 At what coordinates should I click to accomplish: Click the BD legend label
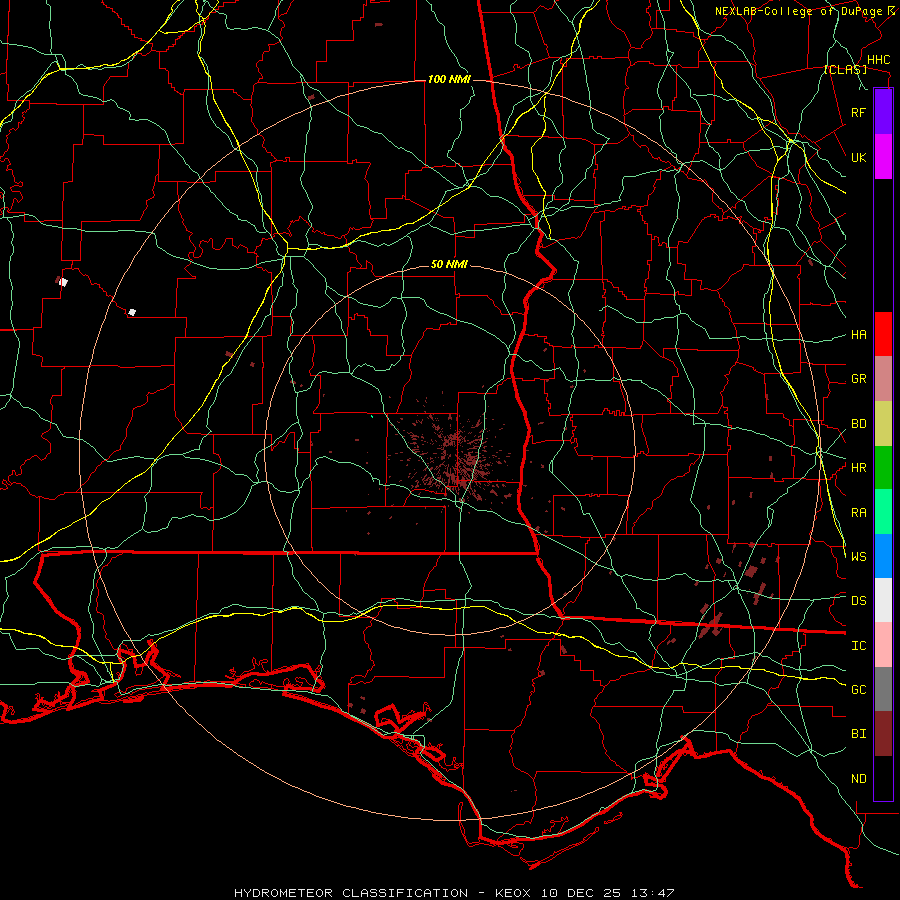coord(859,424)
